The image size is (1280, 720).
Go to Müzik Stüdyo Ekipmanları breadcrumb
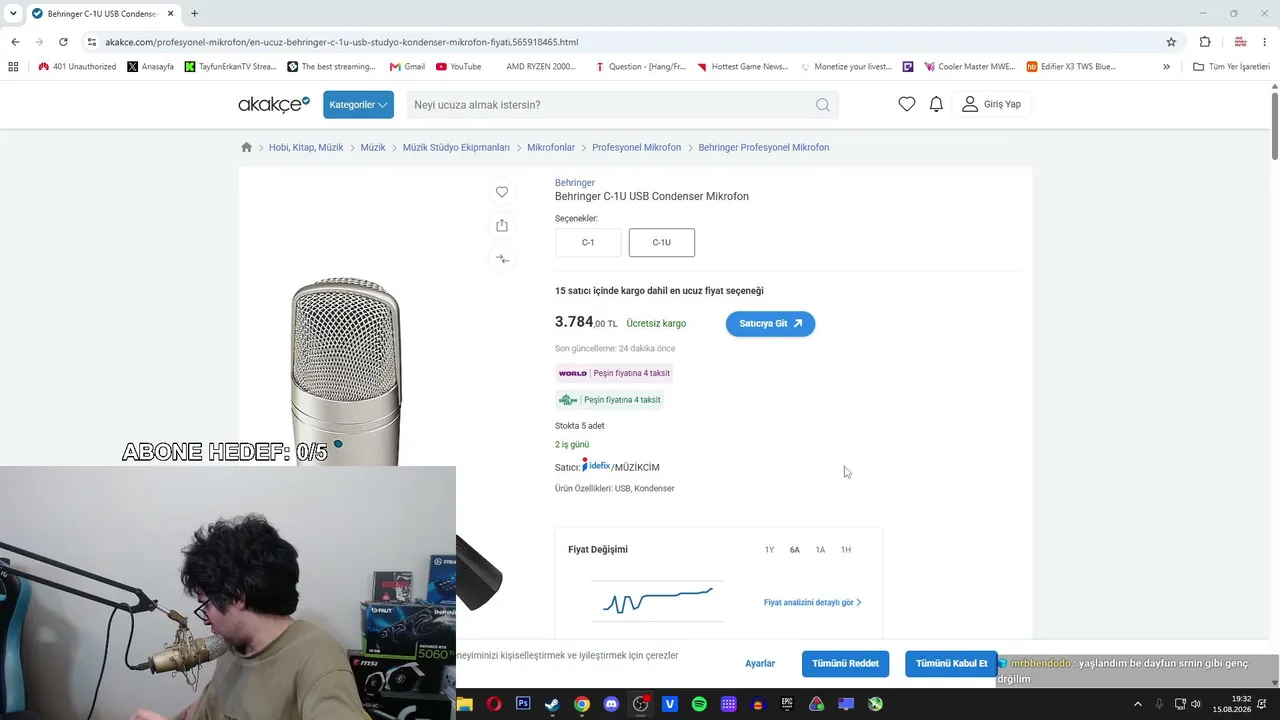click(456, 147)
